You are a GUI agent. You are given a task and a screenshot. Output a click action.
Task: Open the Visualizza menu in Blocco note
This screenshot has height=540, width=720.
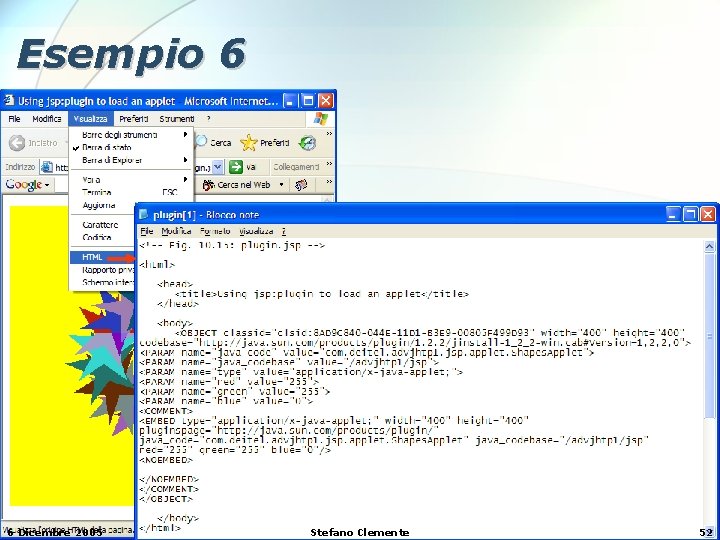(256, 231)
